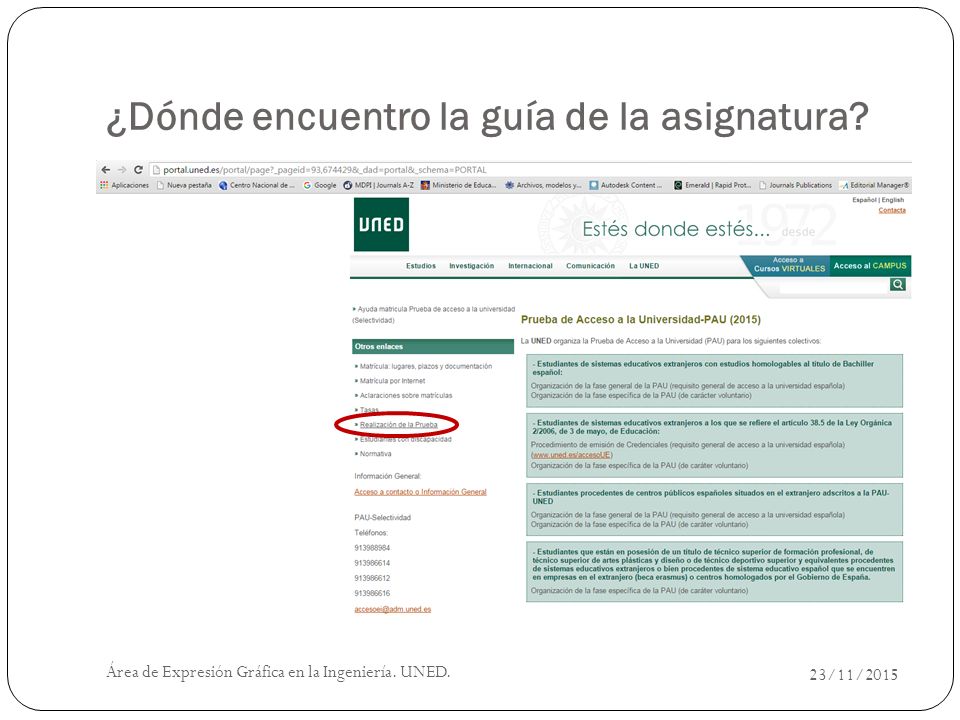Open the Aplicaciones bookmarks shortcut
The image size is (960, 720).
coord(125,185)
